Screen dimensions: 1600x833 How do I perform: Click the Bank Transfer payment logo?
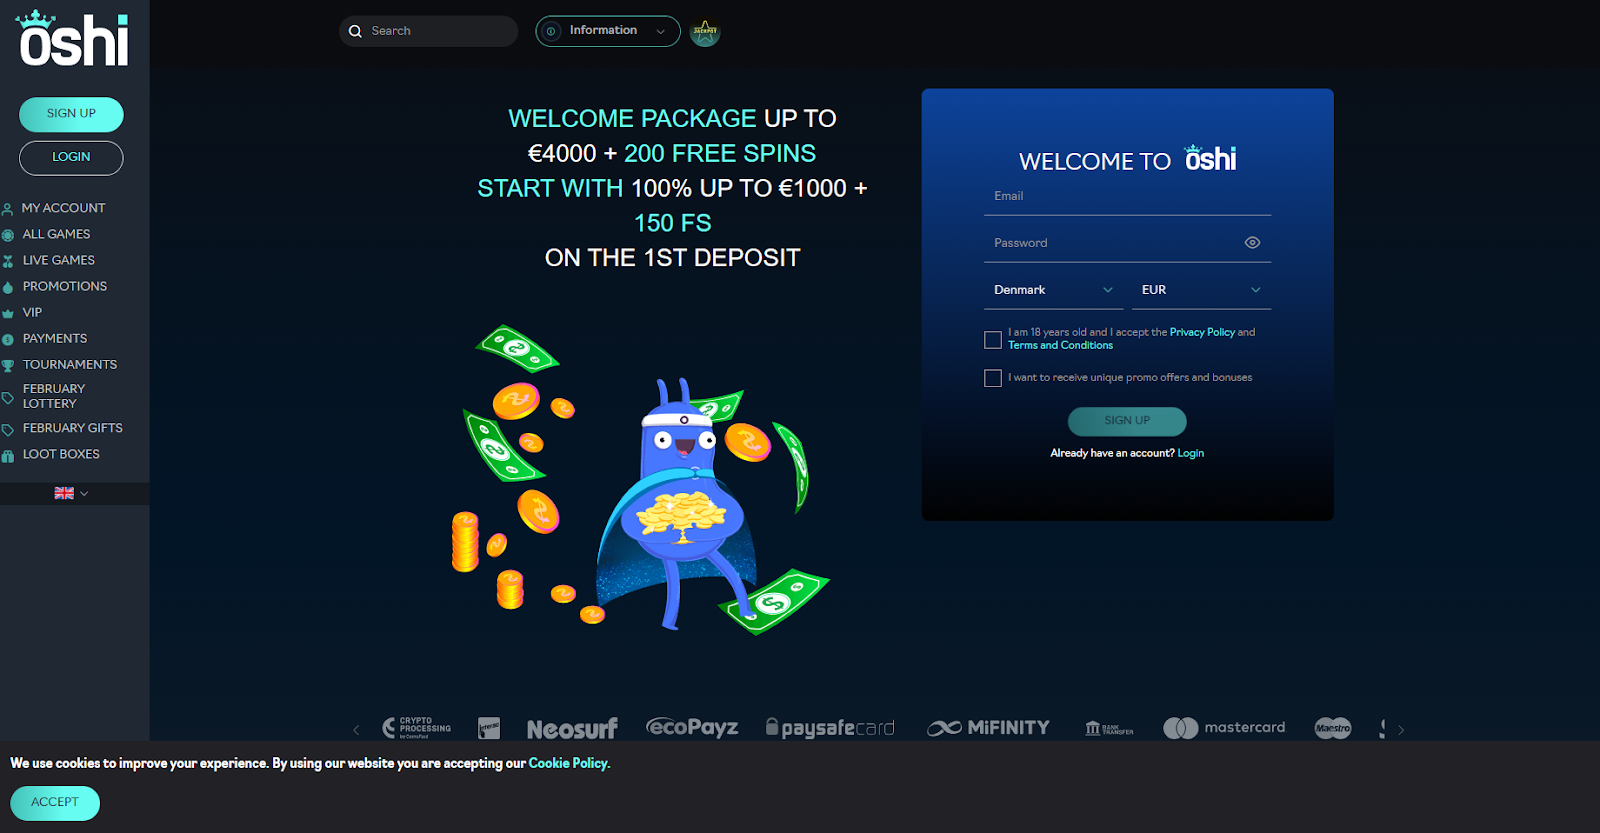coord(1109,728)
